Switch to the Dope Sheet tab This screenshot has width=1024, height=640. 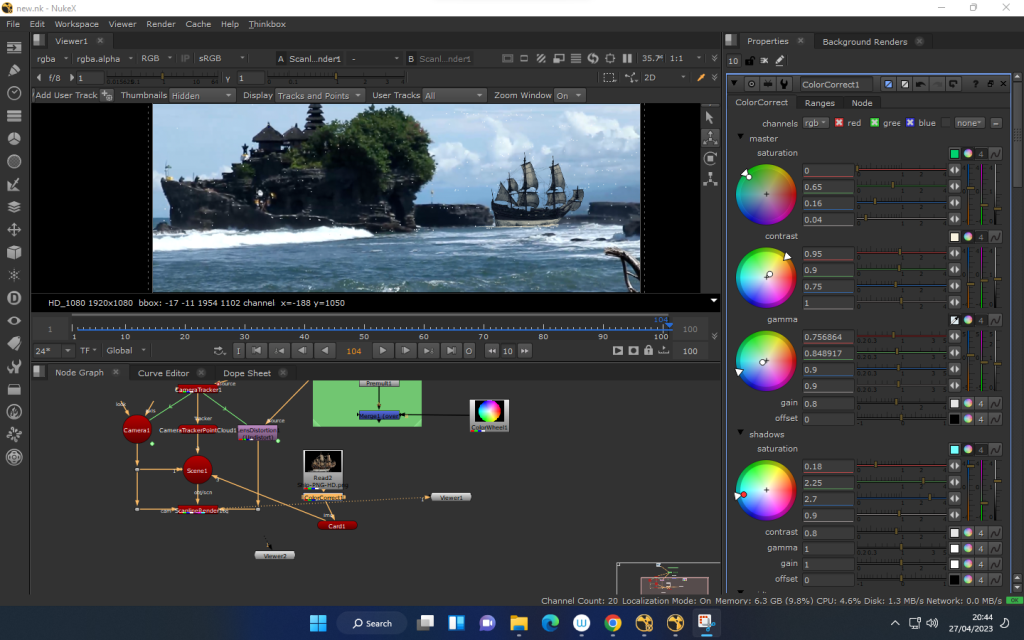(x=247, y=373)
